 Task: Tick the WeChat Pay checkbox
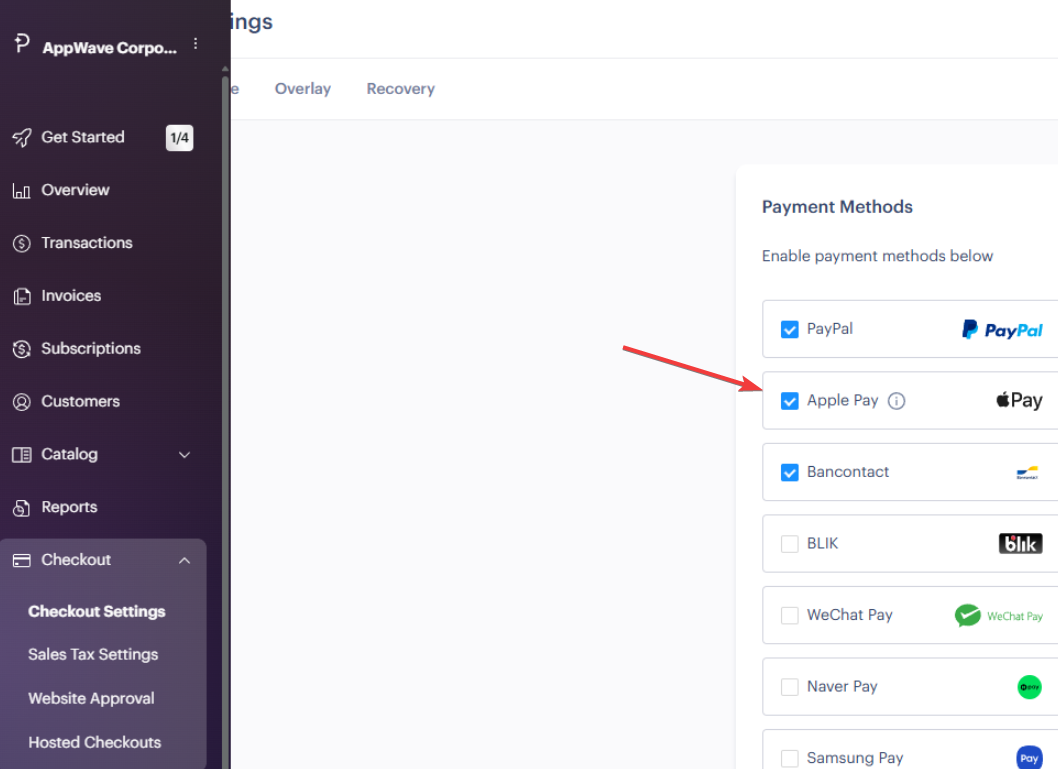(x=789, y=615)
